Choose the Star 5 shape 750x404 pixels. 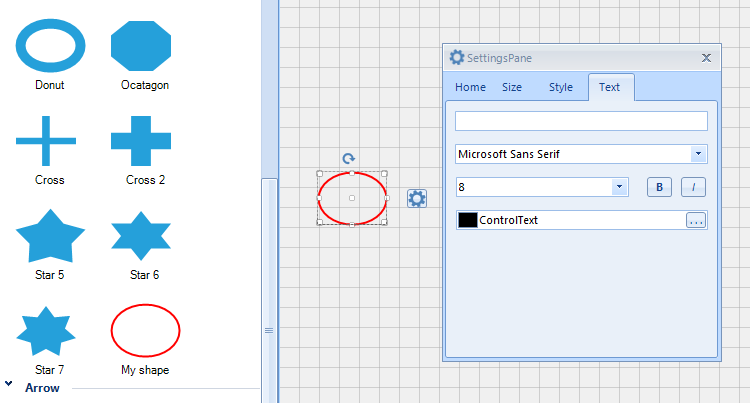tap(50, 236)
